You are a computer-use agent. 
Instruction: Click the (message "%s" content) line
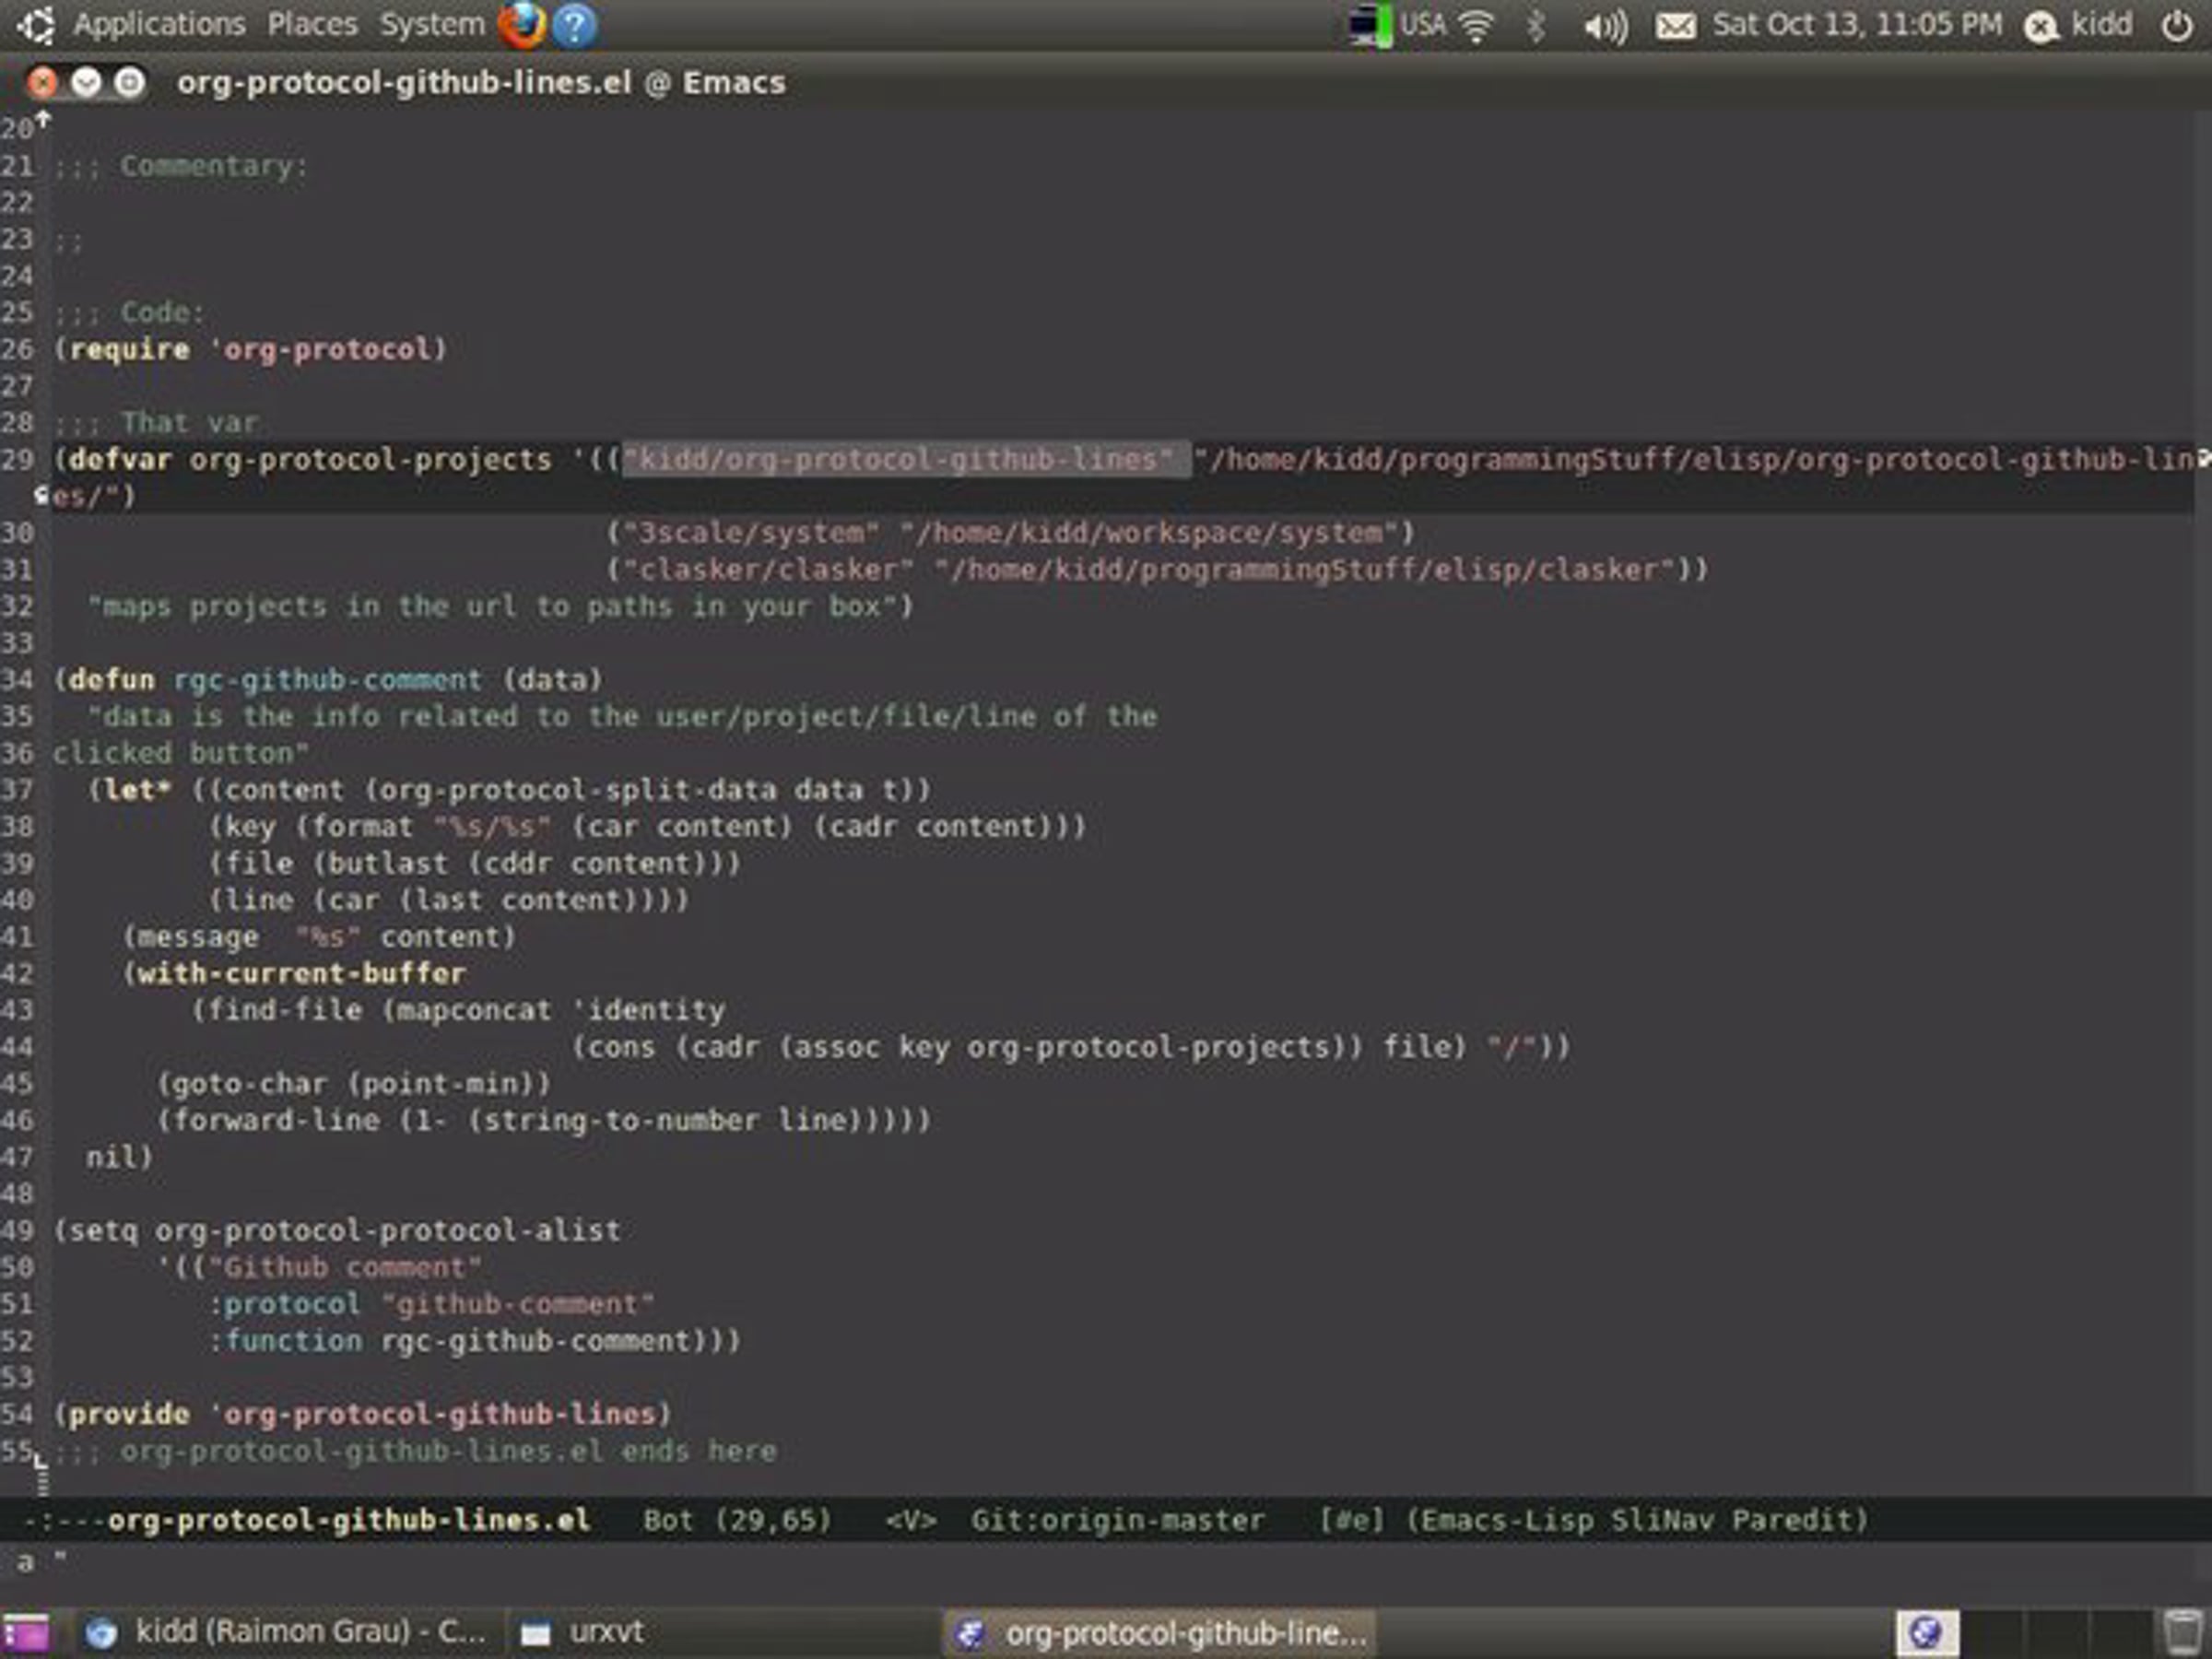(319, 937)
